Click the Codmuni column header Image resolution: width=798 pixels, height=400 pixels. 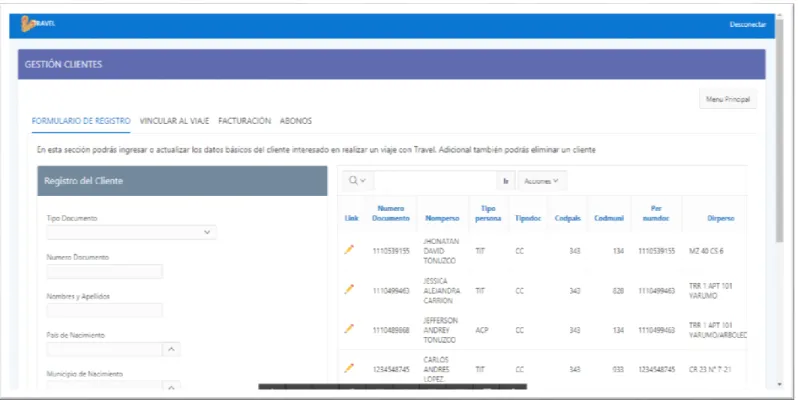[609, 218]
